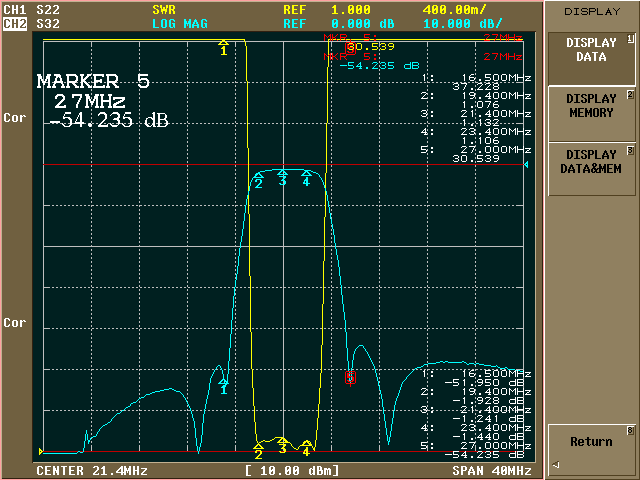640x480 pixels.
Task: Select the highlighted CH2 channel indicator
Action: [x=14, y=22]
